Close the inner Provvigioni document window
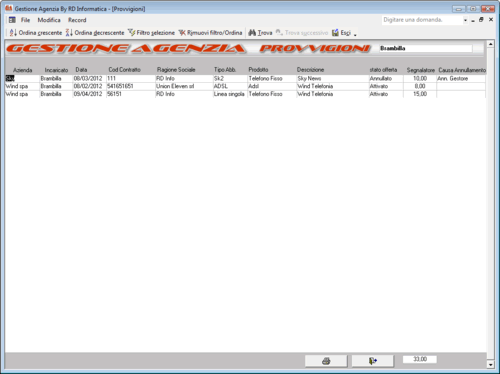 [491, 20]
